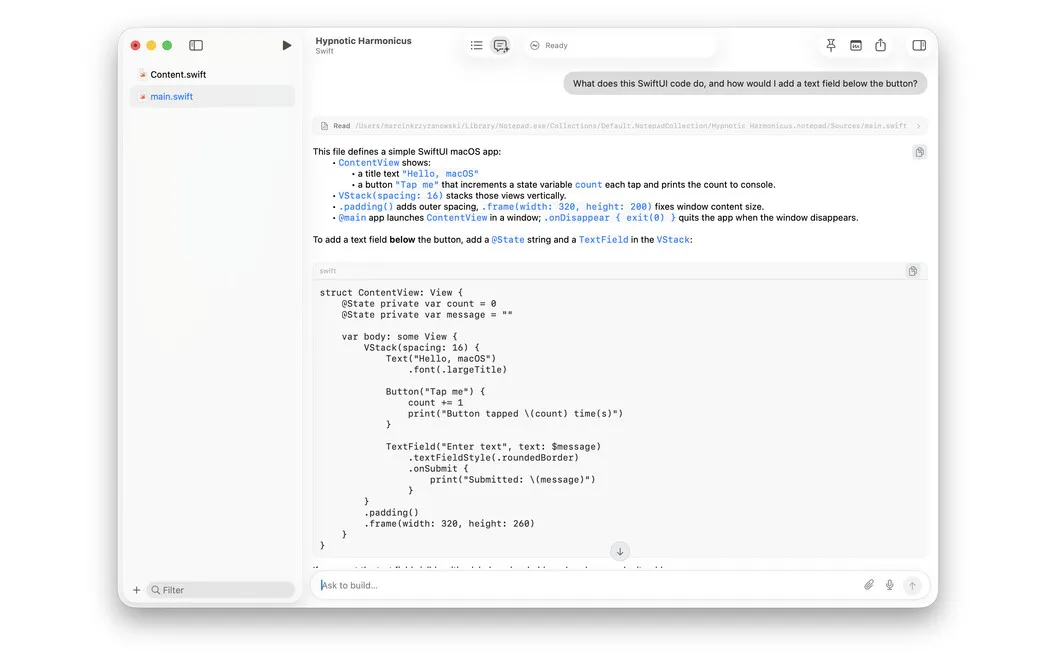
Task: Click the .textFieldStyle(.roundedBorder) code line
Action: click(493, 458)
